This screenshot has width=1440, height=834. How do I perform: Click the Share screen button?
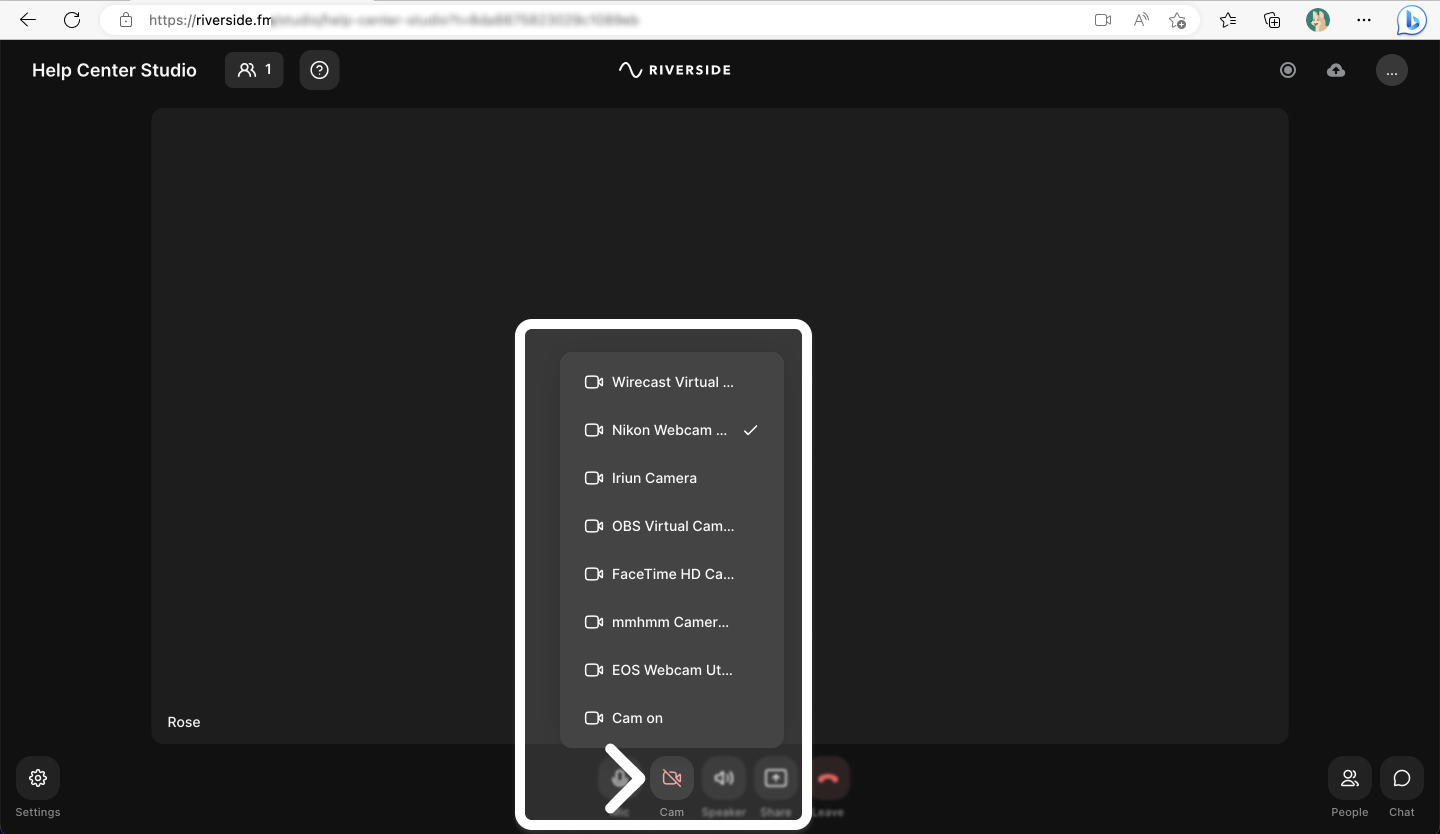(775, 778)
